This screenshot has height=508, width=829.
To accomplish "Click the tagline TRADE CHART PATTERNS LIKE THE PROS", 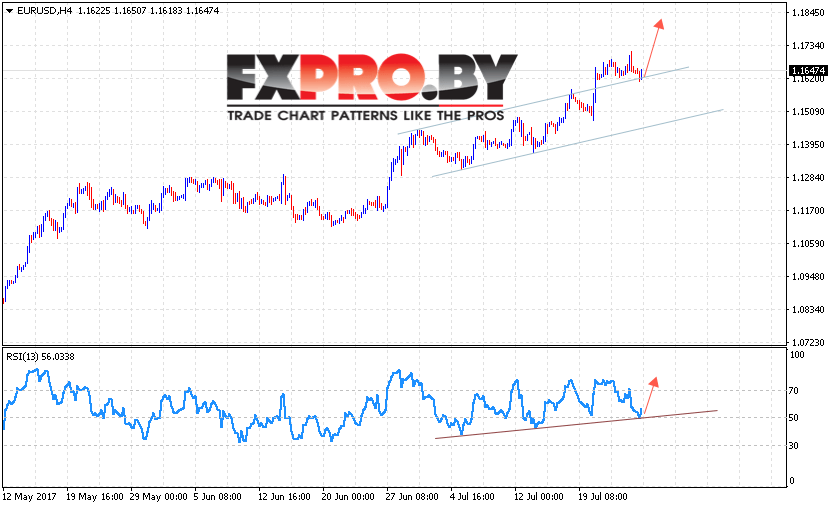I will point(365,115).
